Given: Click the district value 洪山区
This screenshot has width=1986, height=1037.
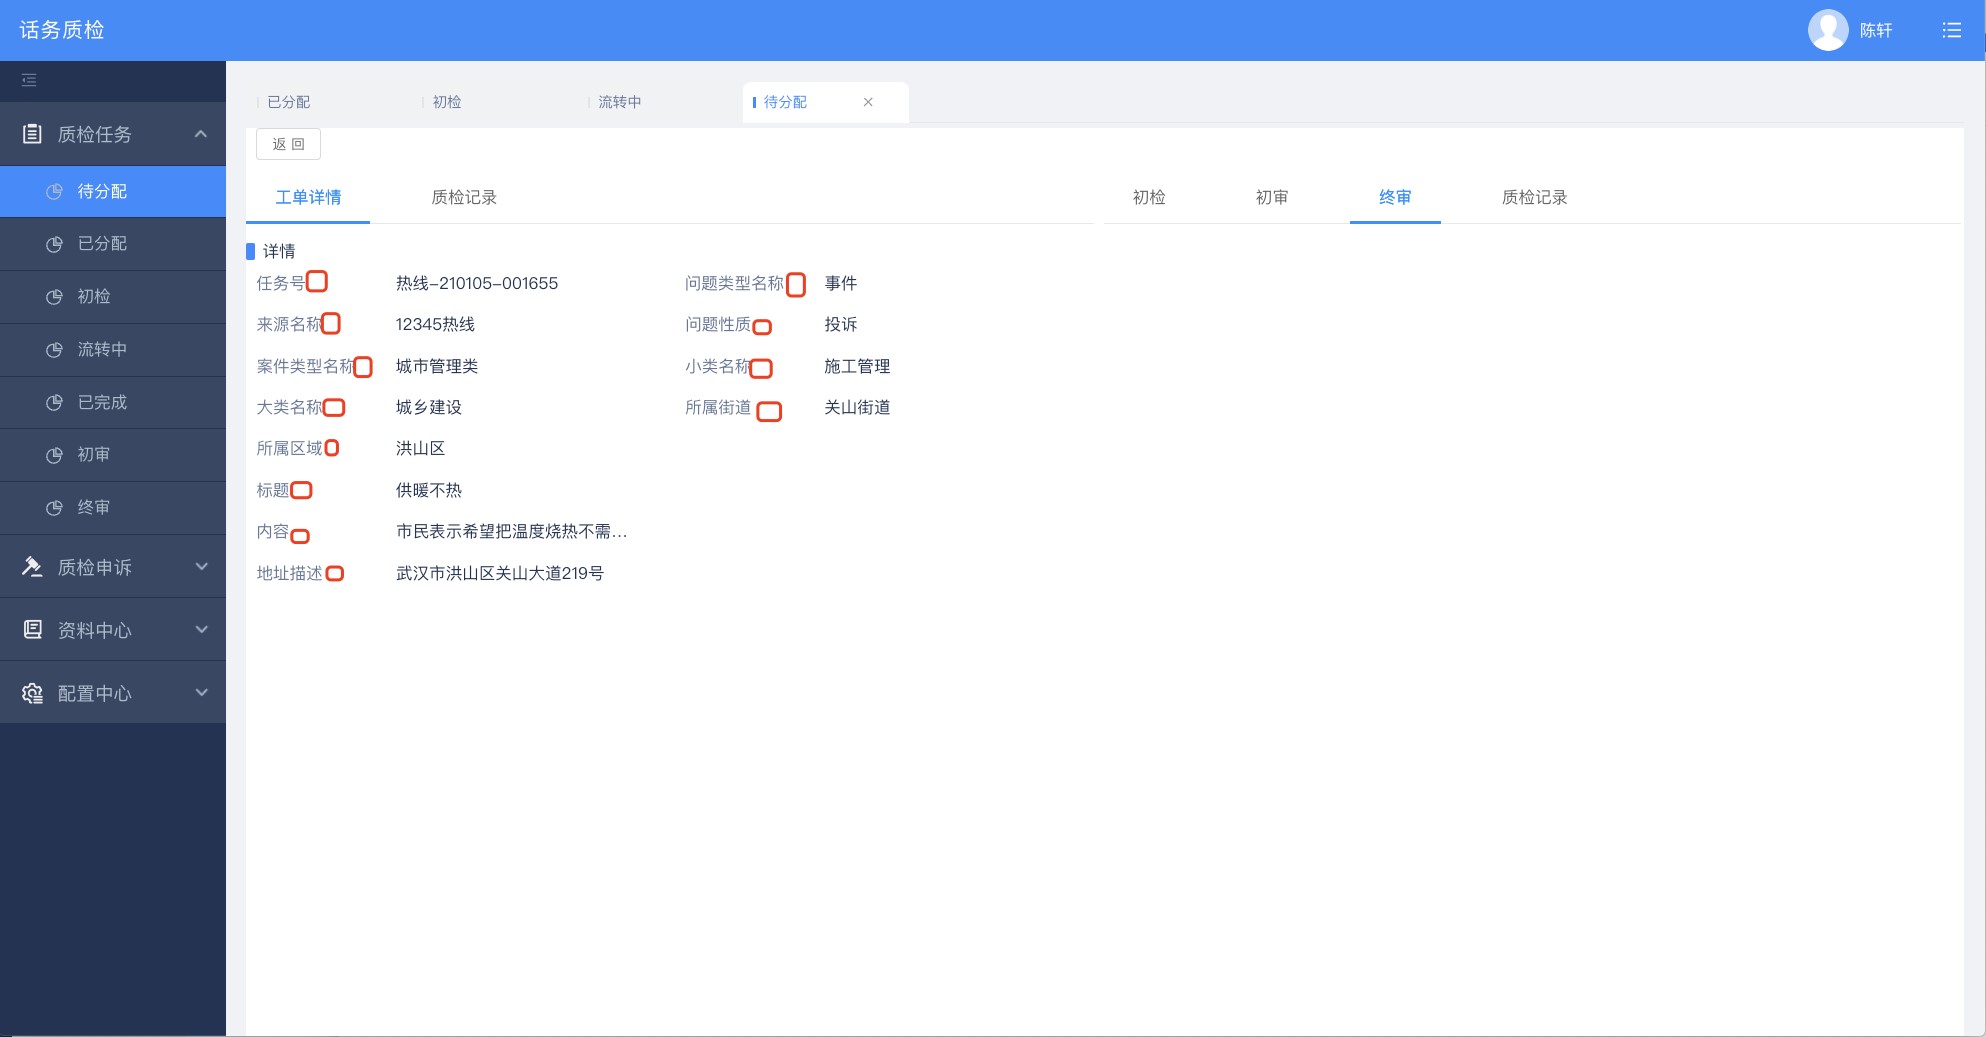Looking at the screenshot, I should (420, 448).
